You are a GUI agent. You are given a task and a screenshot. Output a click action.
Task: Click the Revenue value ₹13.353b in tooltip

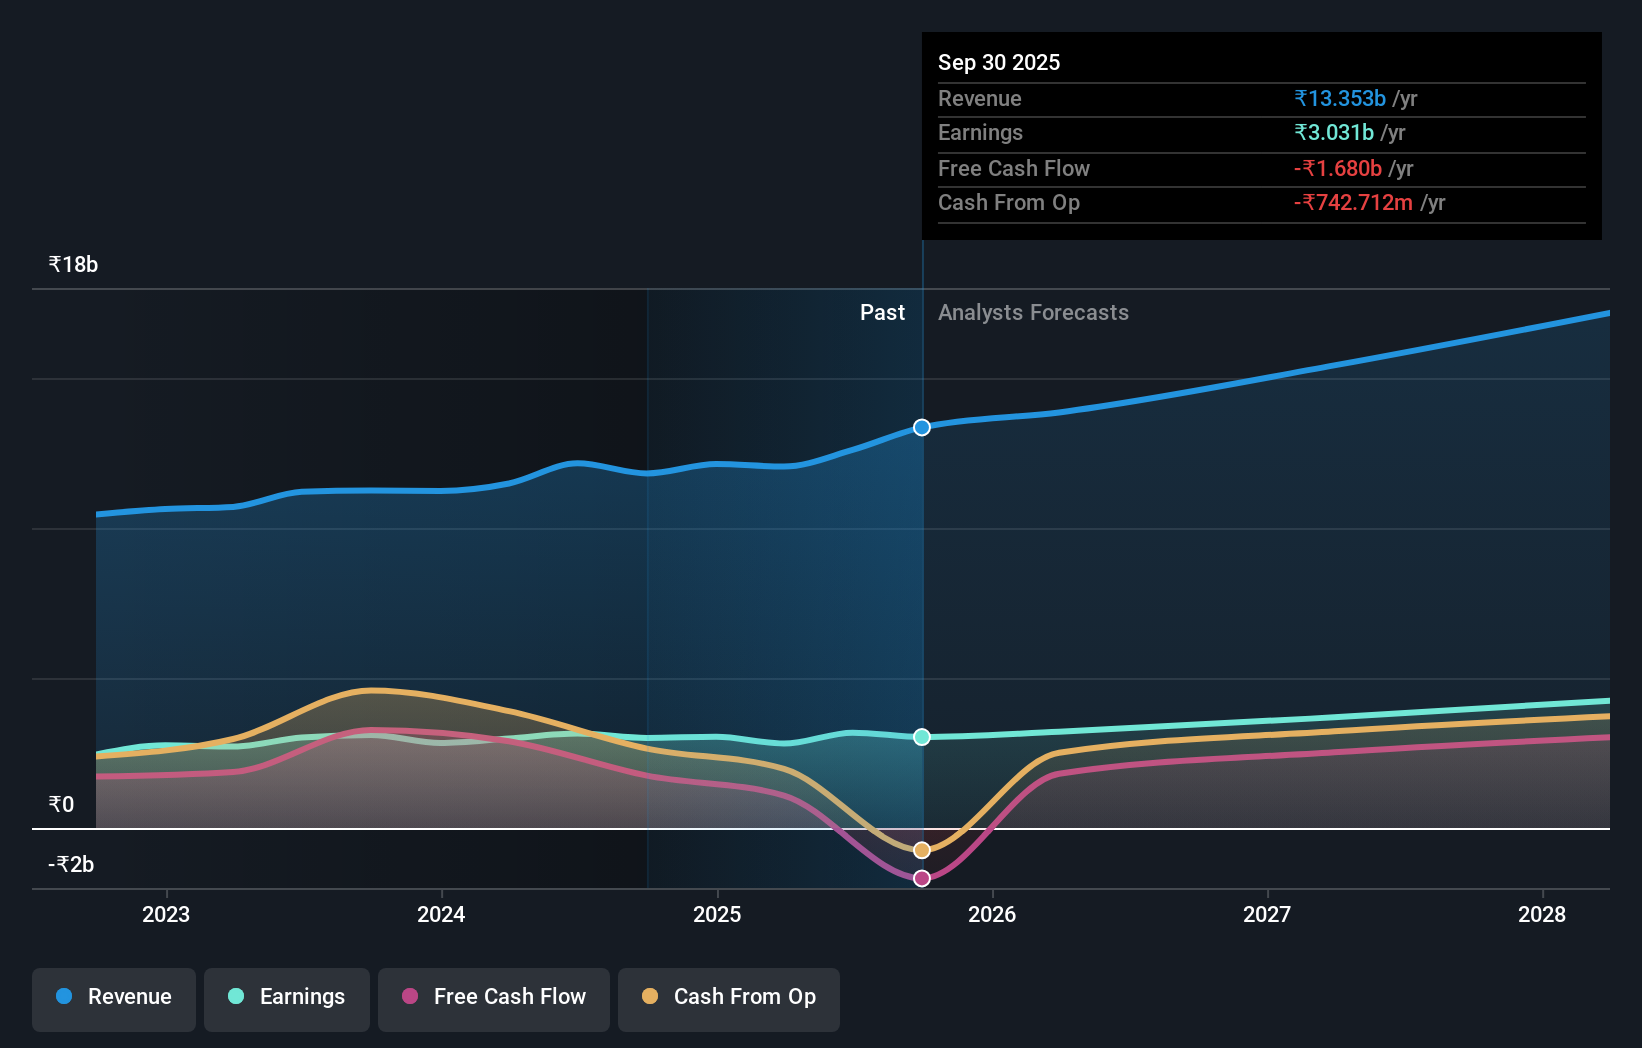point(1340,98)
